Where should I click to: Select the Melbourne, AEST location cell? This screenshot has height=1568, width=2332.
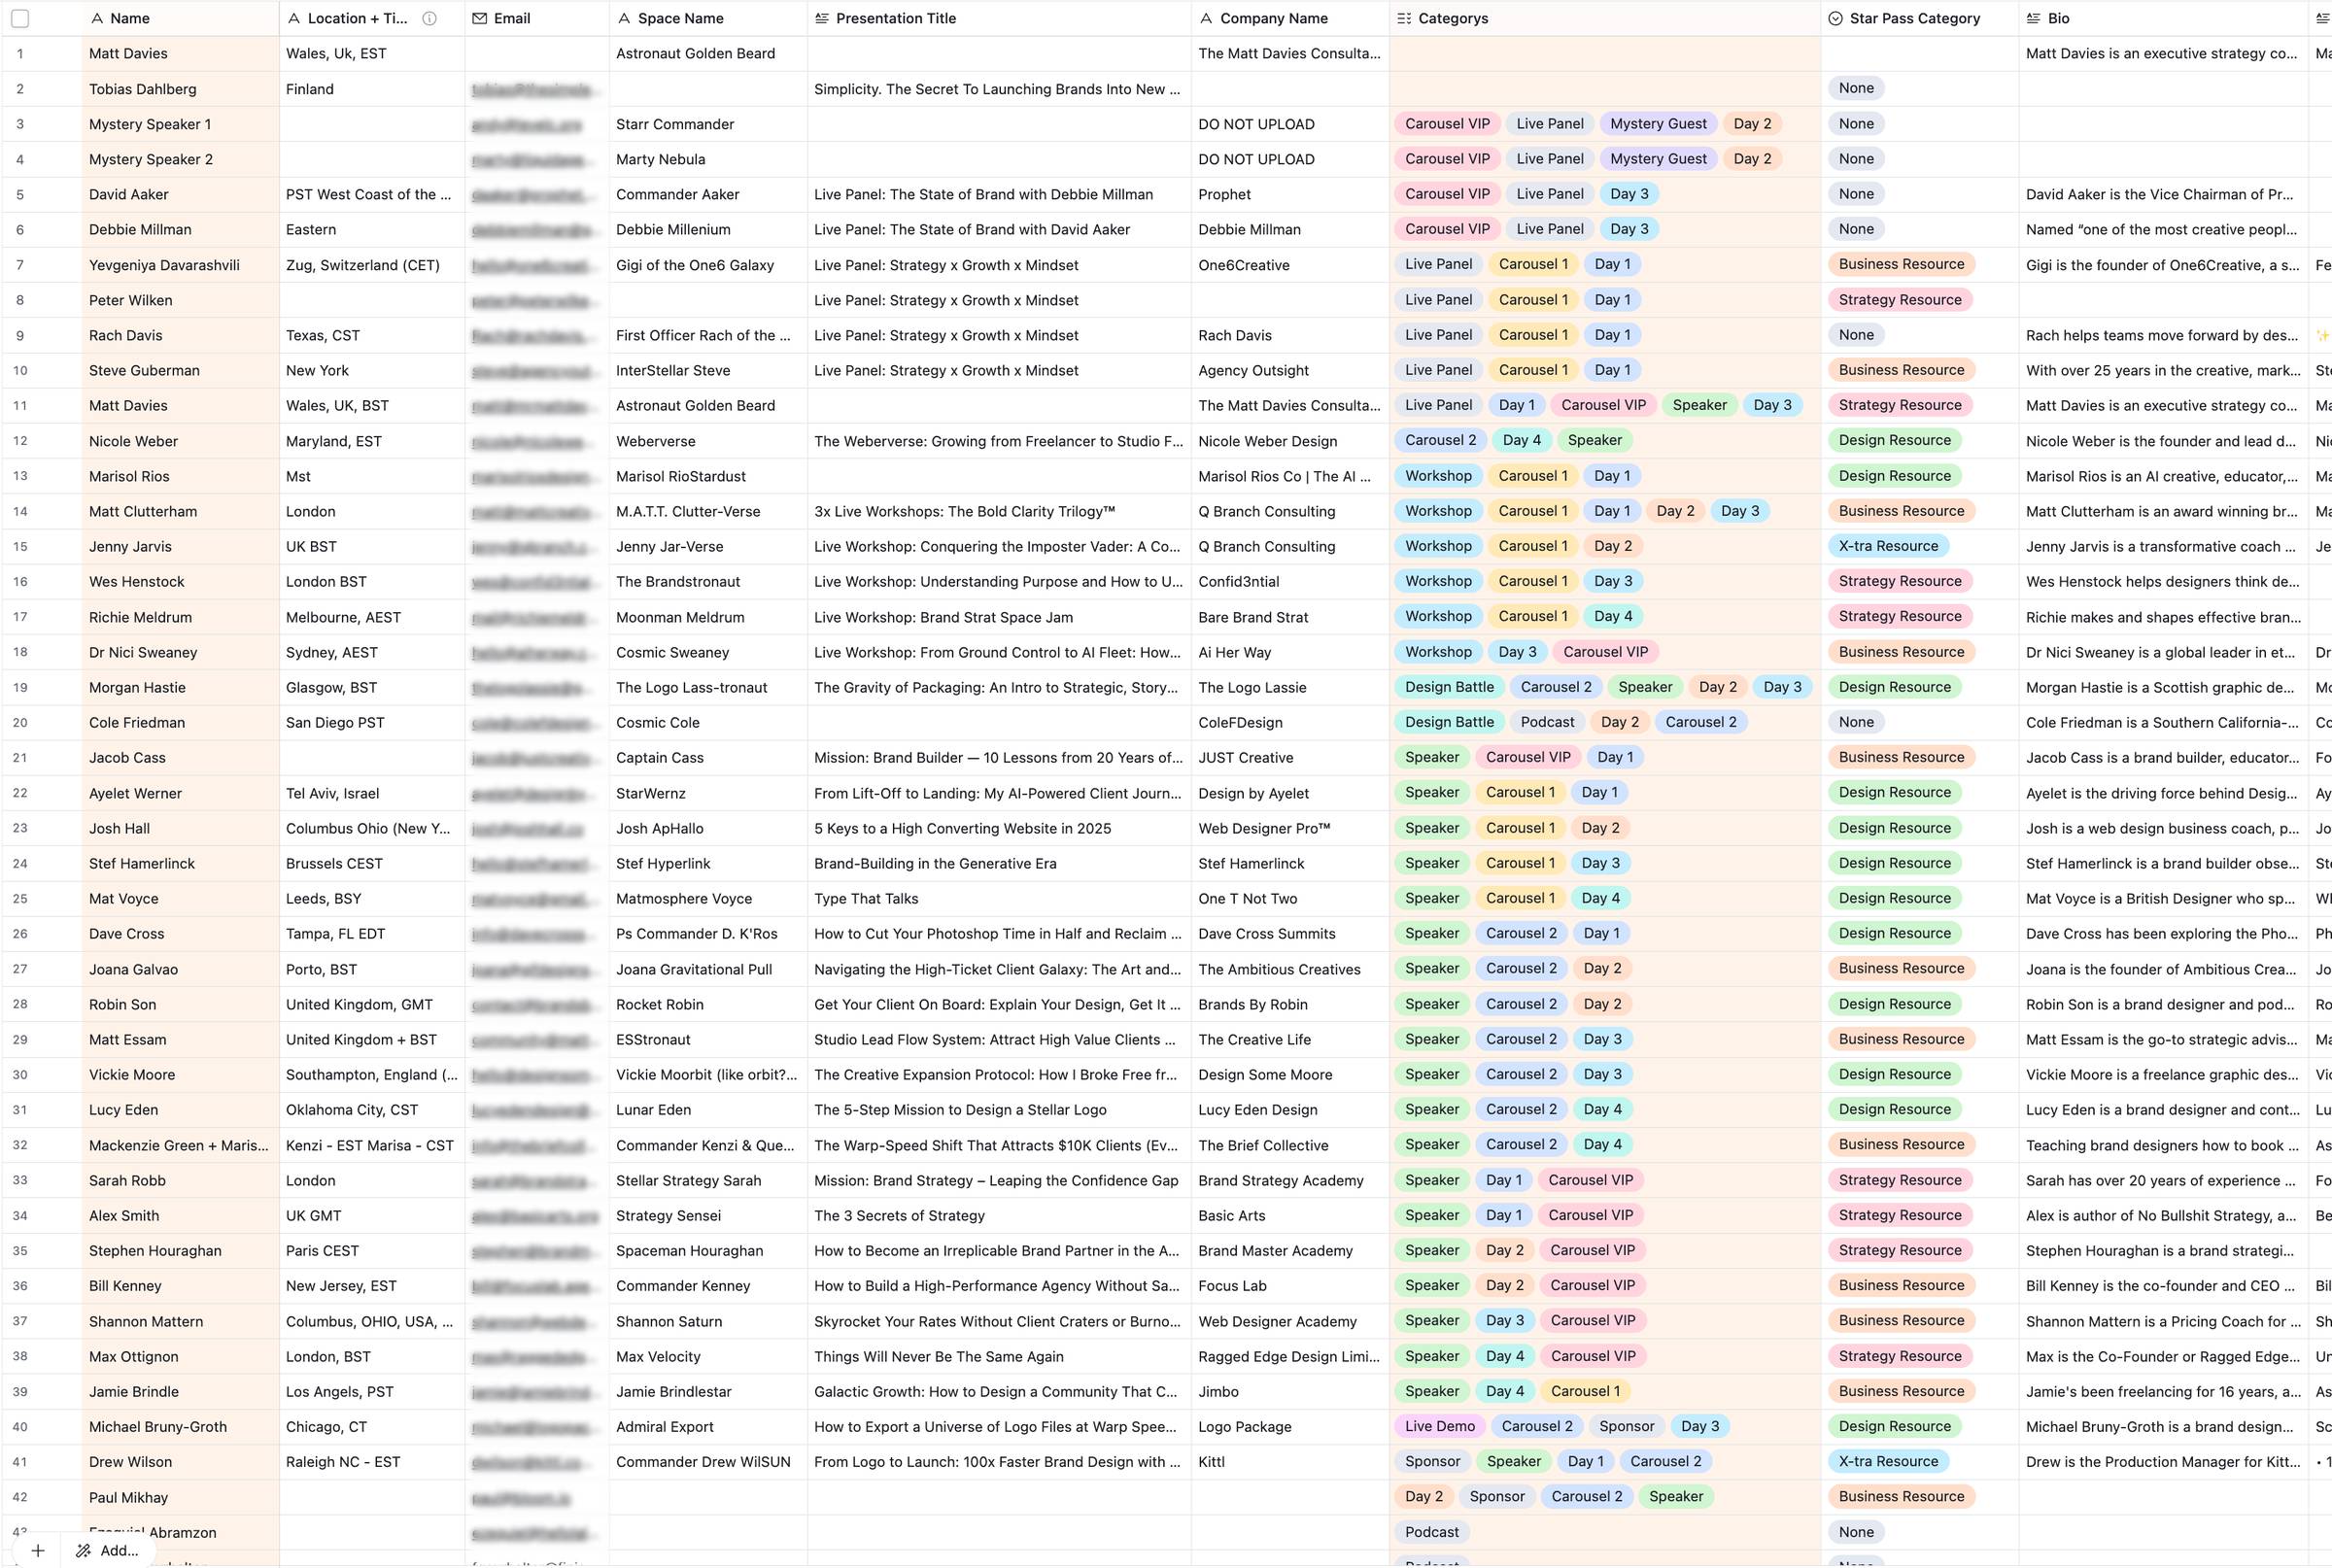point(372,617)
